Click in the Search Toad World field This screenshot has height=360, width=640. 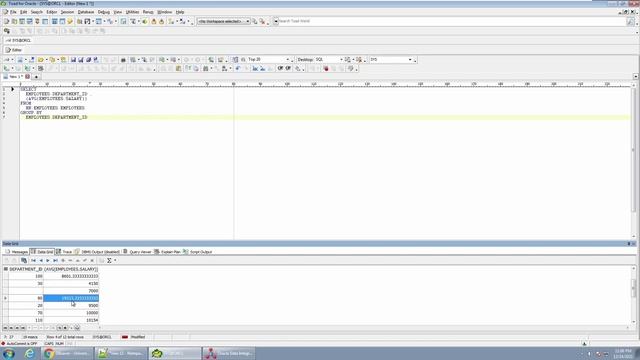(451, 21)
